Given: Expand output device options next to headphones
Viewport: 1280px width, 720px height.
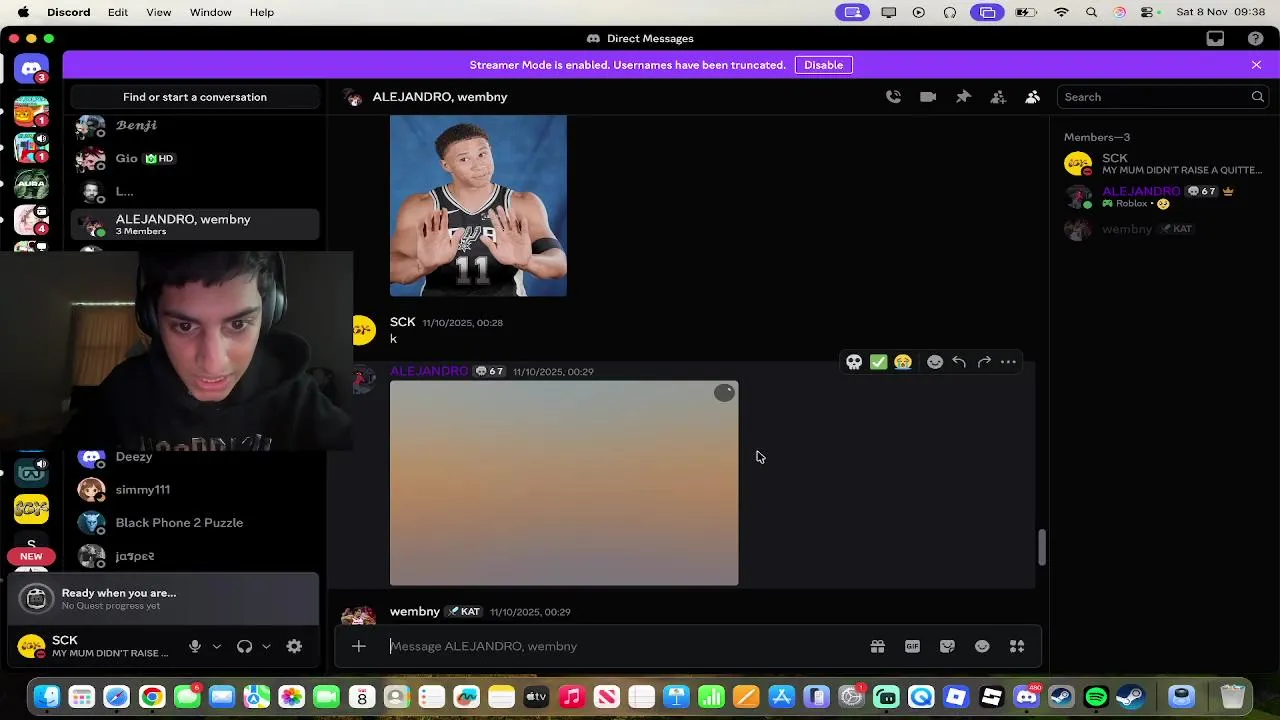Looking at the screenshot, I should tap(266, 647).
